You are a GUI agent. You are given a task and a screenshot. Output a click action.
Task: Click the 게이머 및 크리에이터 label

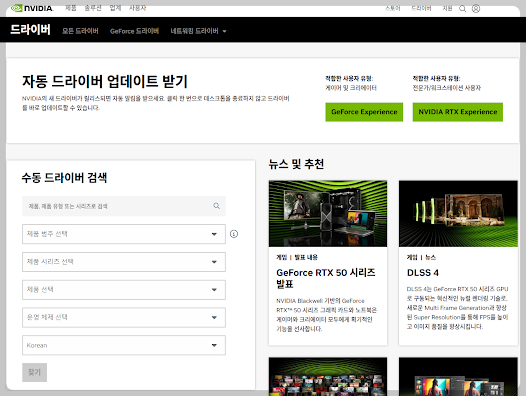[x=351, y=88]
